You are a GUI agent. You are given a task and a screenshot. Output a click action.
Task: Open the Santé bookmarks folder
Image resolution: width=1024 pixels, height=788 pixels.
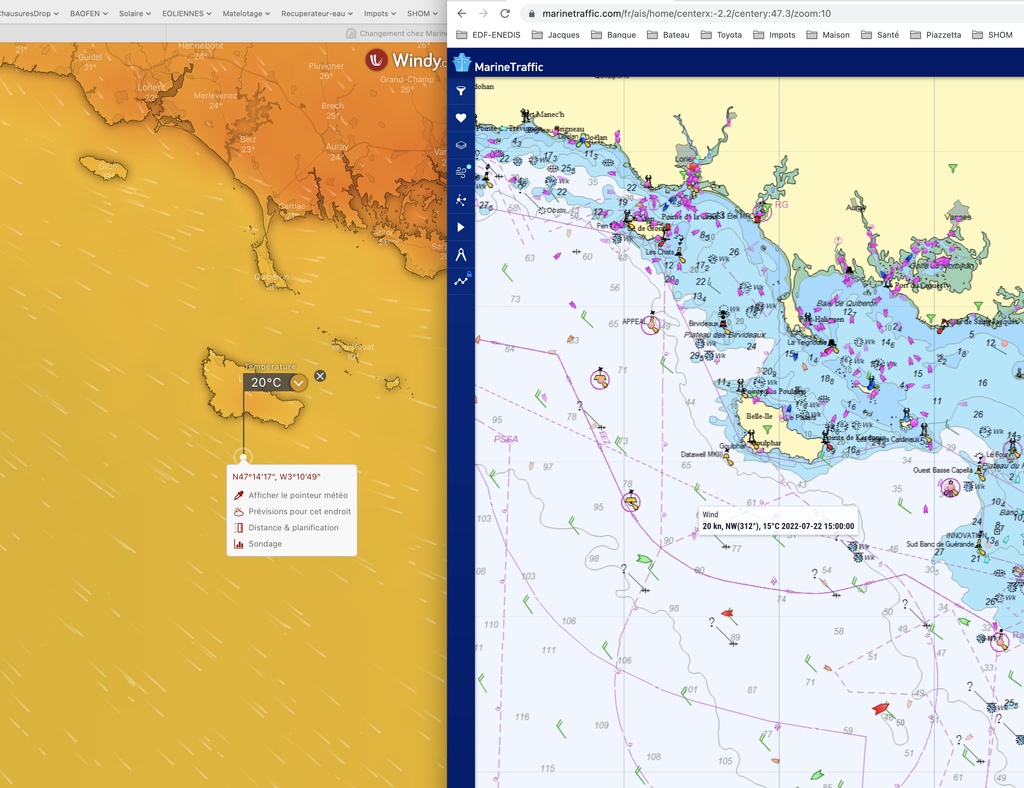880,35
